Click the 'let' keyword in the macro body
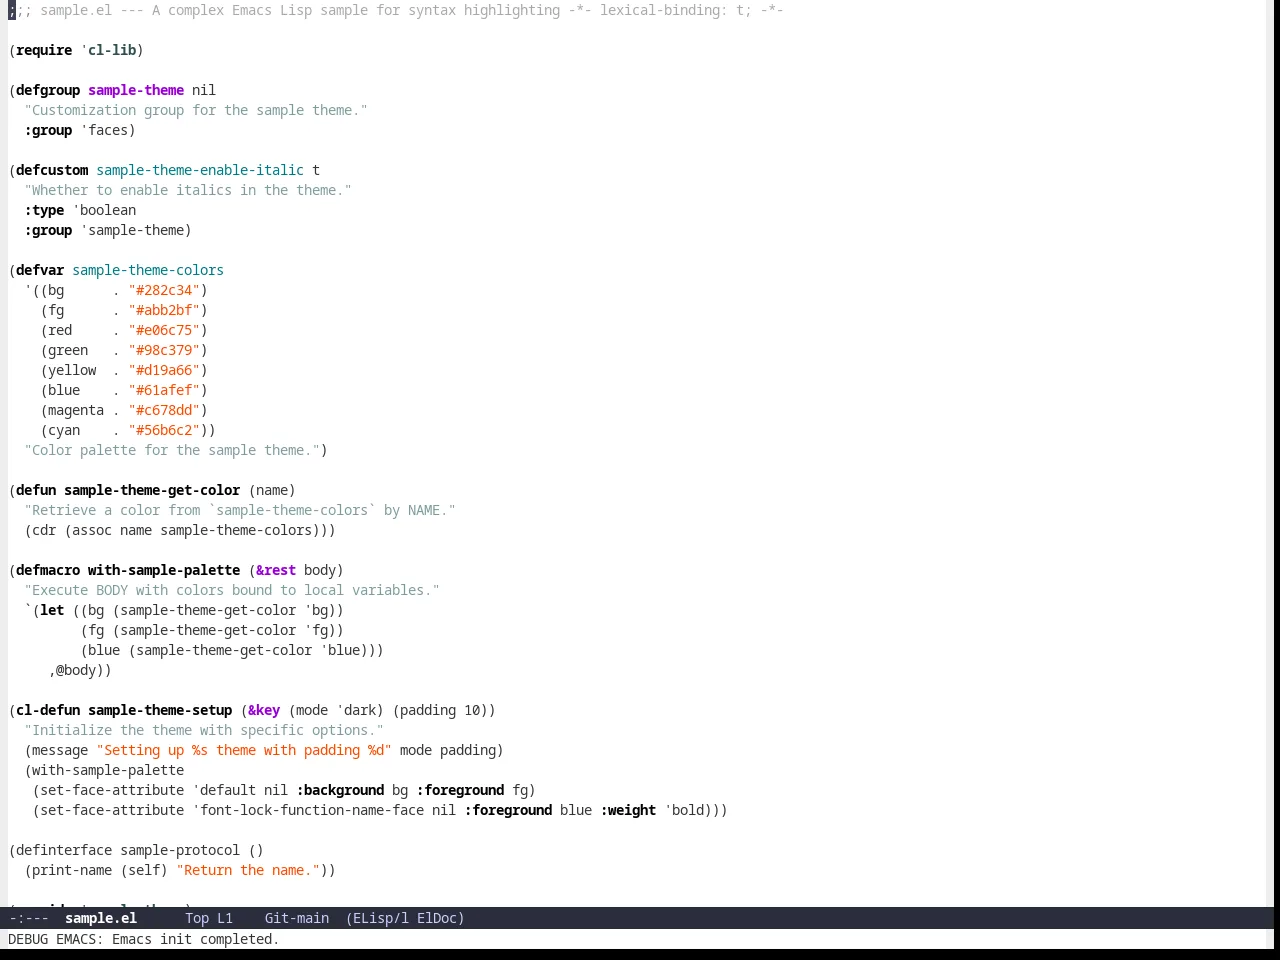Viewport: 1280px width, 960px height. [x=52, y=610]
